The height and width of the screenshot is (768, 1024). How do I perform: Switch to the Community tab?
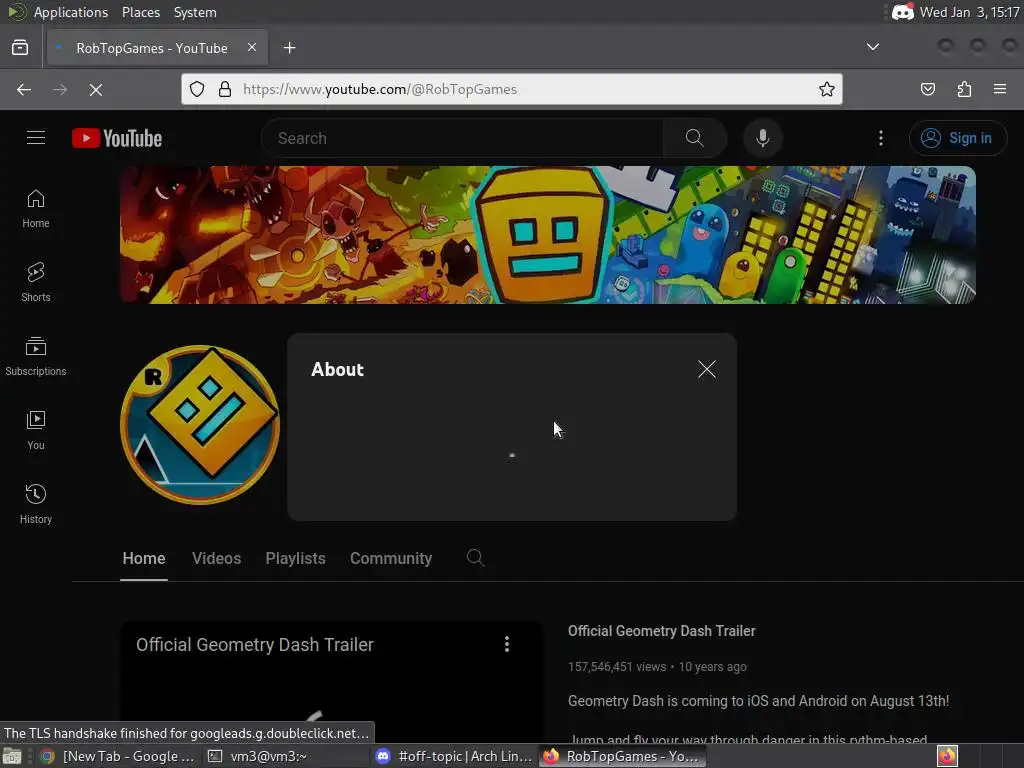pos(391,558)
